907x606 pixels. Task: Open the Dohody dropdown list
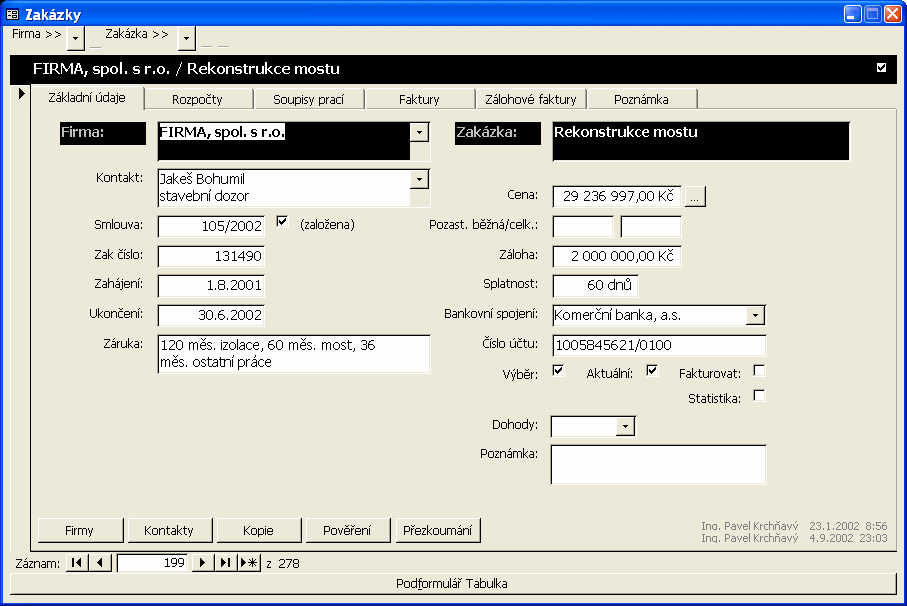(x=626, y=426)
